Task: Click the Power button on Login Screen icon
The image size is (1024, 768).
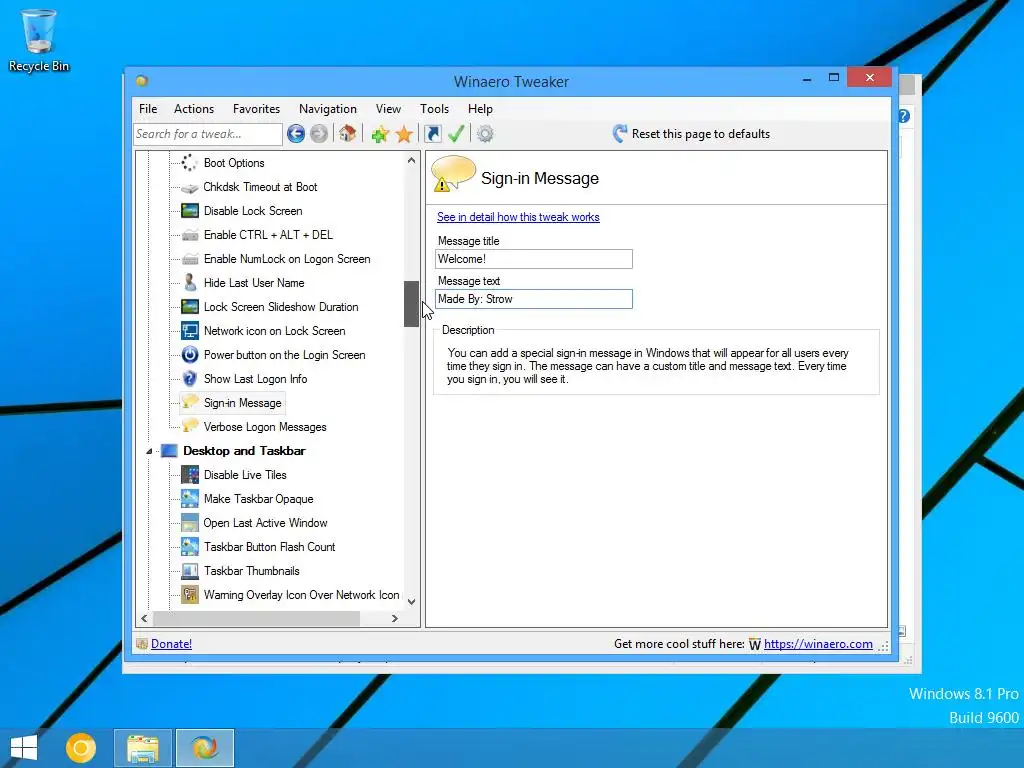Action: pyautogui.click(x=189, y=355)
